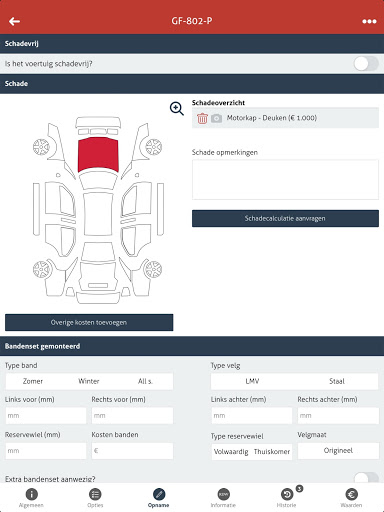Open the Waarden tab
This screenshot has width=384, height=512.
(x=351, y=498)
